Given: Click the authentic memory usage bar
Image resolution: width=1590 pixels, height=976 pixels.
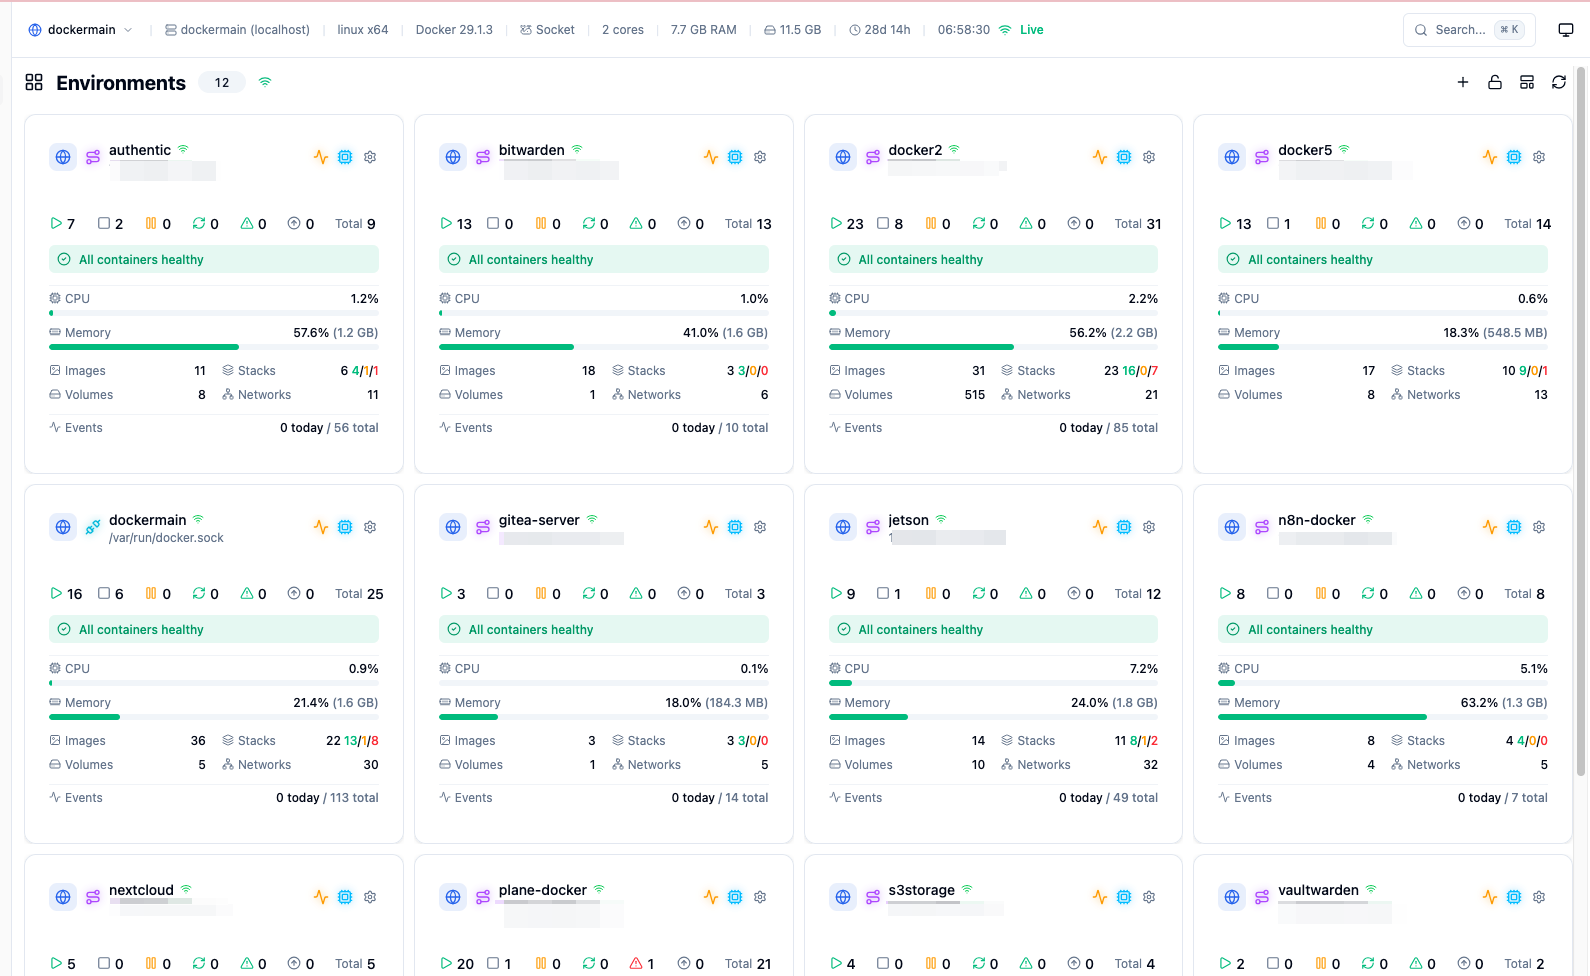Looking at the screenshot, I should (214, 347).
